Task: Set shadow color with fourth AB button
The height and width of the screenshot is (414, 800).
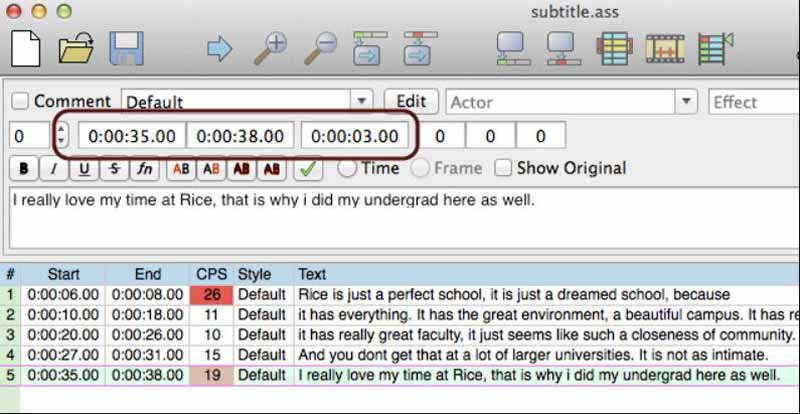Action: tap(272, 169)
